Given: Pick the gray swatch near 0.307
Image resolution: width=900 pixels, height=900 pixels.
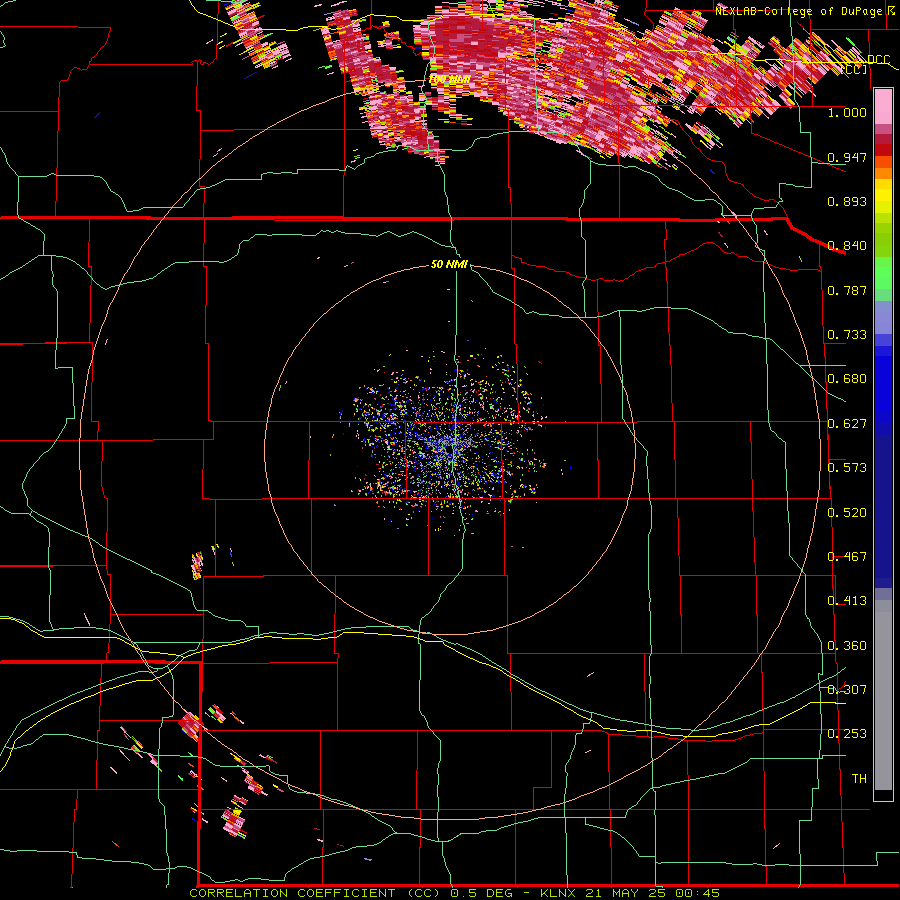Looking at the screenshot, I should click(x=883, y=695).
